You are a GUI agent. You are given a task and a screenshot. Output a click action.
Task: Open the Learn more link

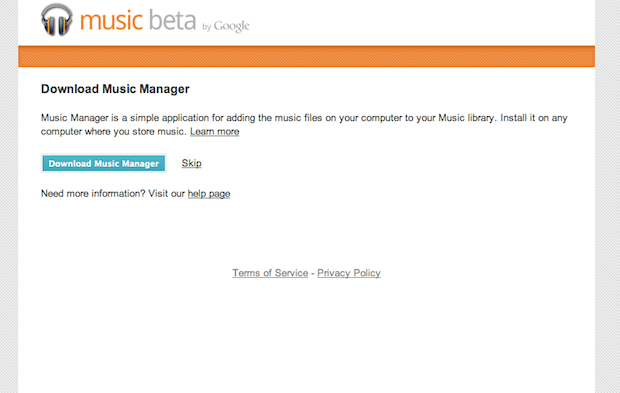[x=215, y=132]
